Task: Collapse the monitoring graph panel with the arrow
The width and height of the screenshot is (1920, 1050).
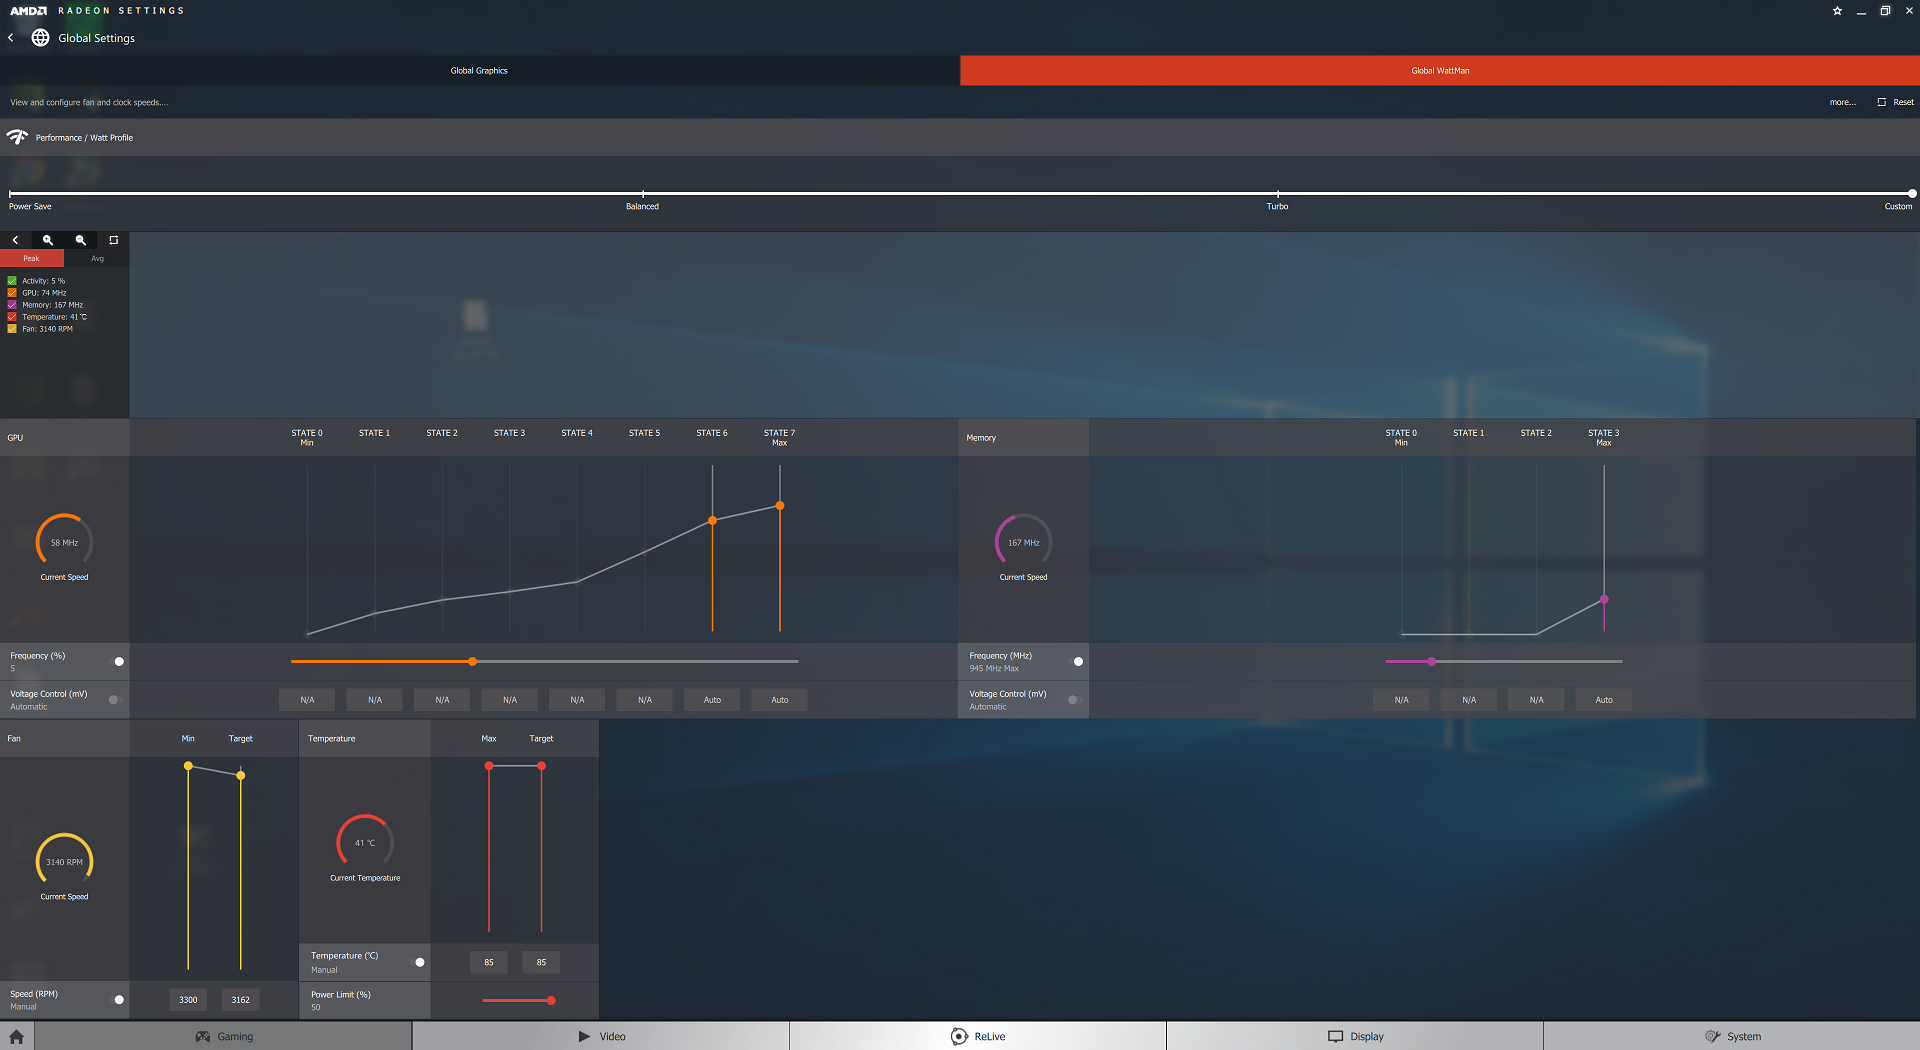Action: click(15, 240)
